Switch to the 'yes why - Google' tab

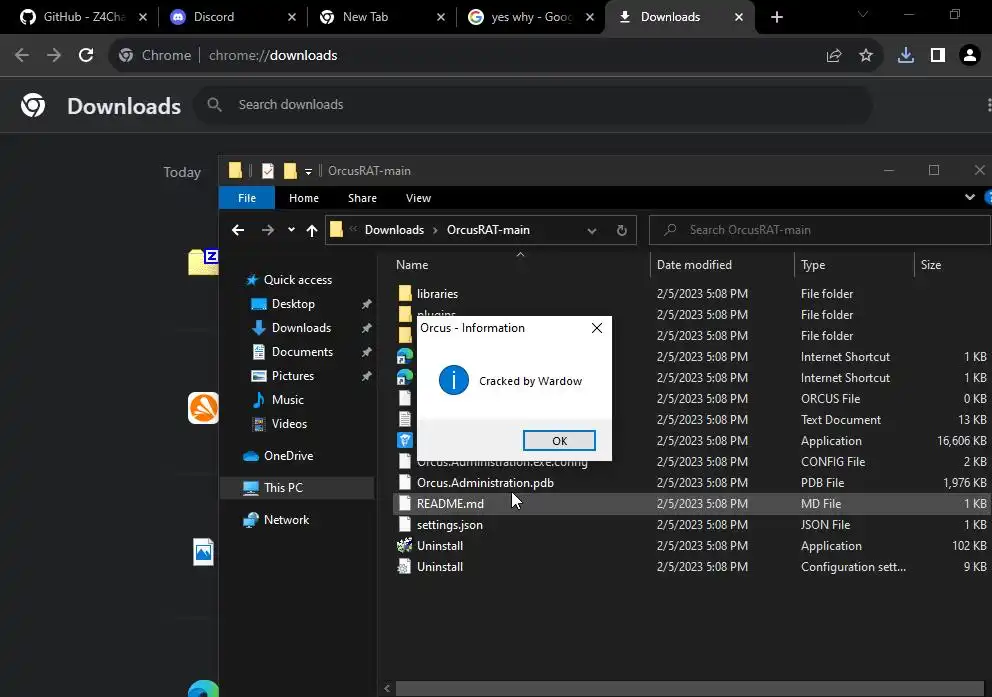530,17
